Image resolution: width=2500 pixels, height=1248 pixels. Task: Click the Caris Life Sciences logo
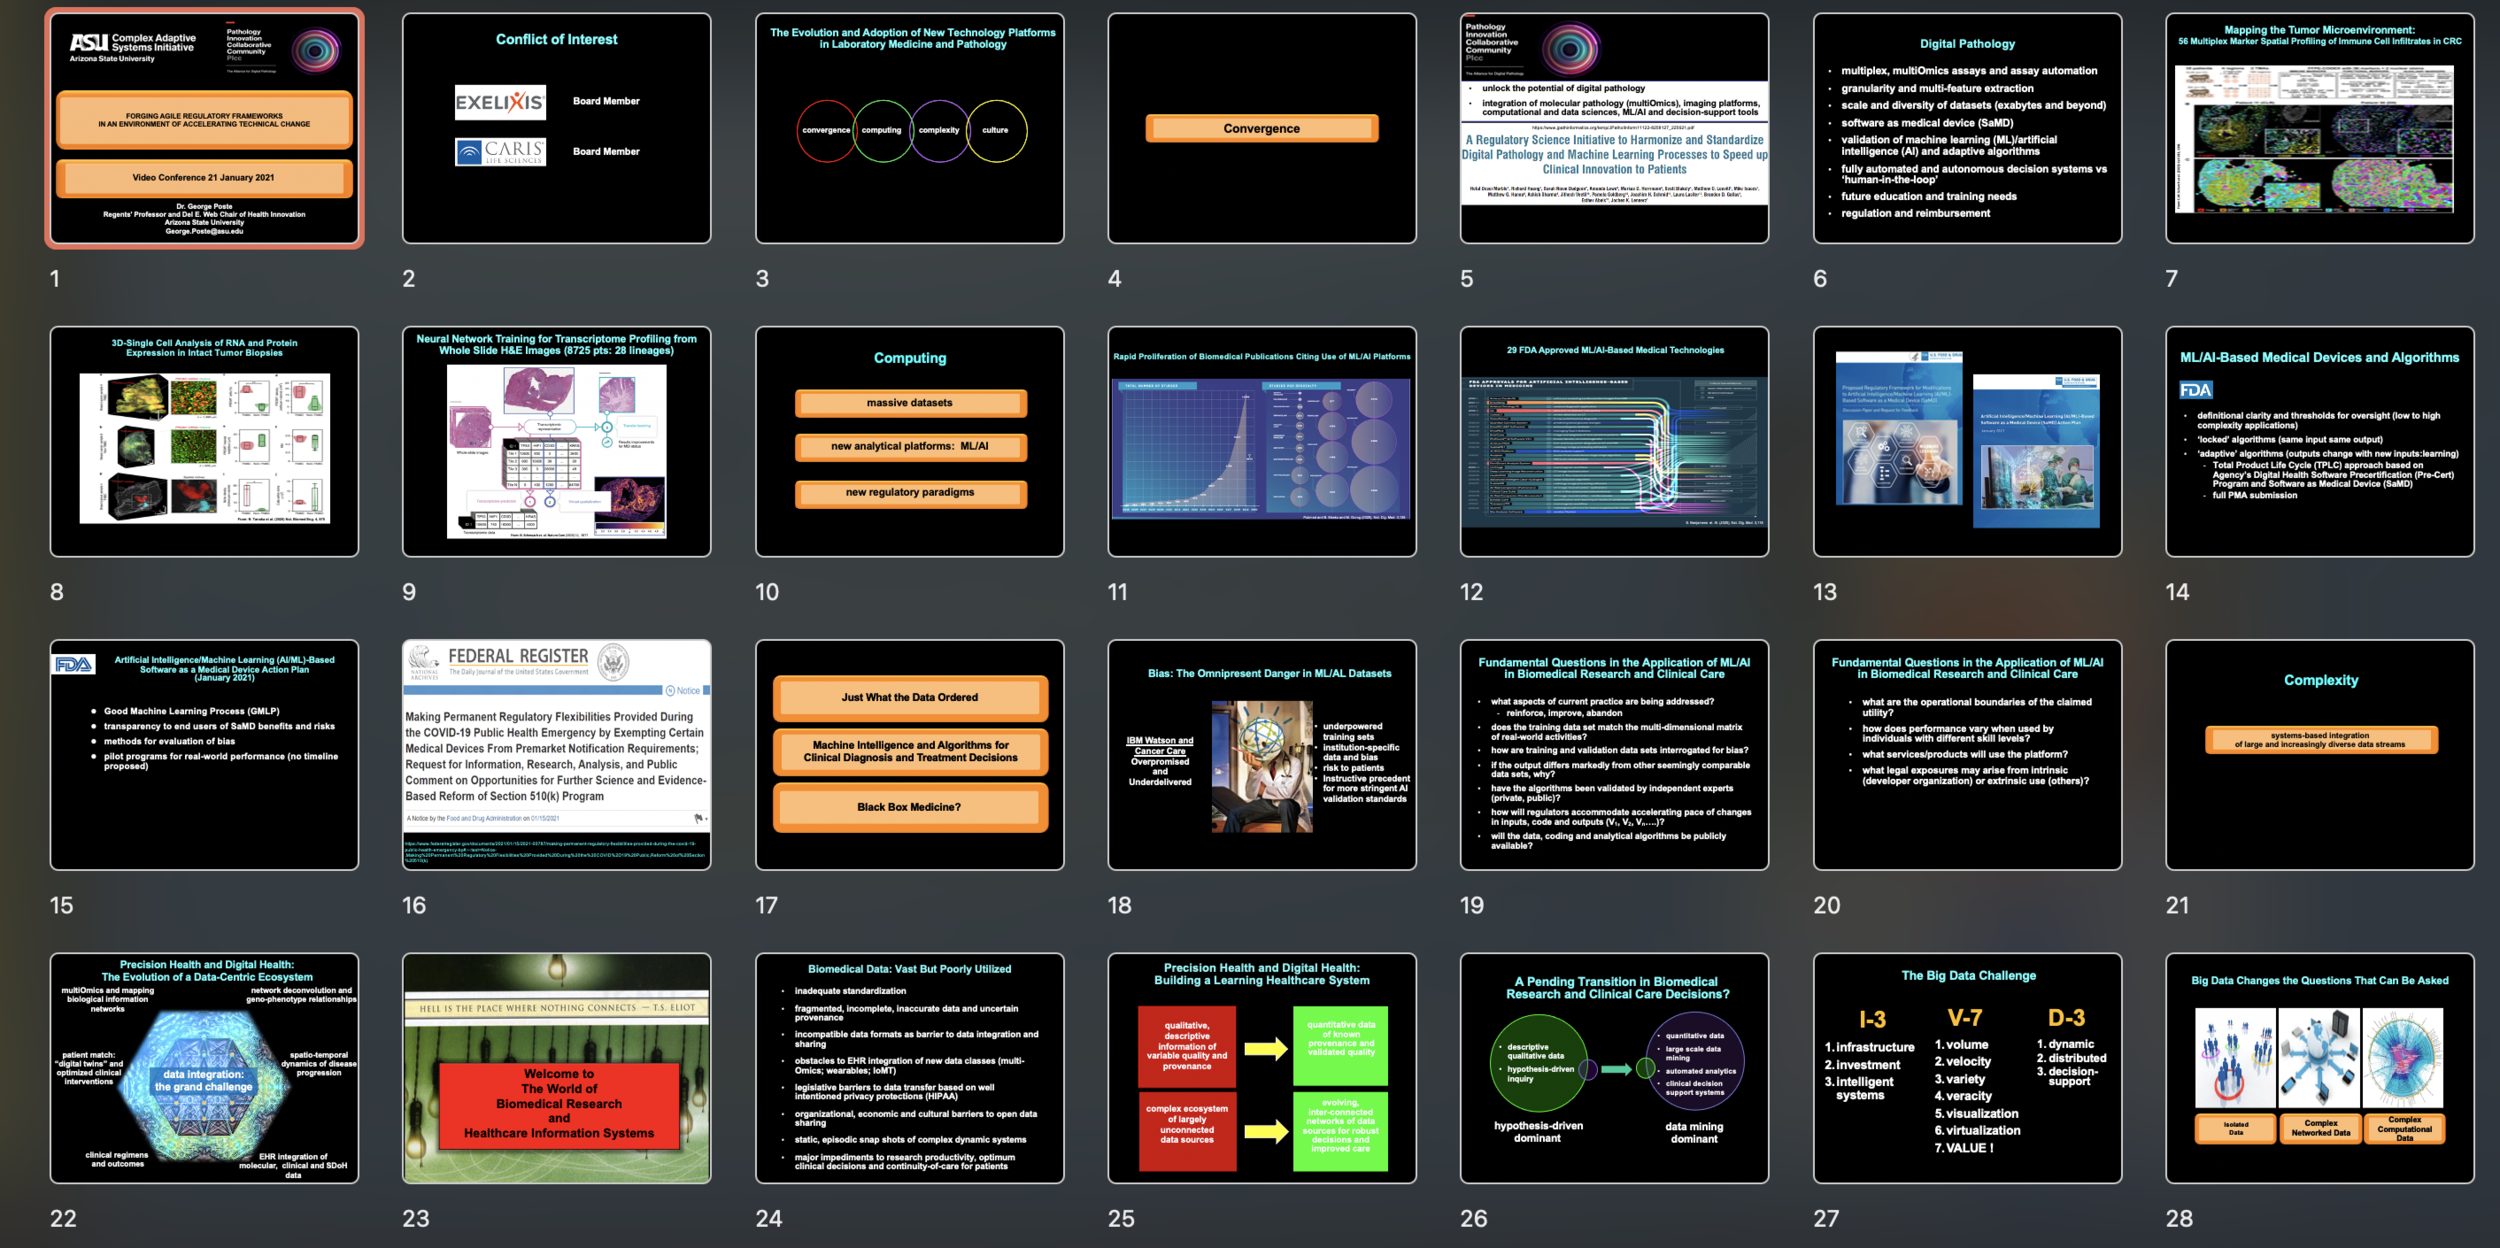point(500,152)
